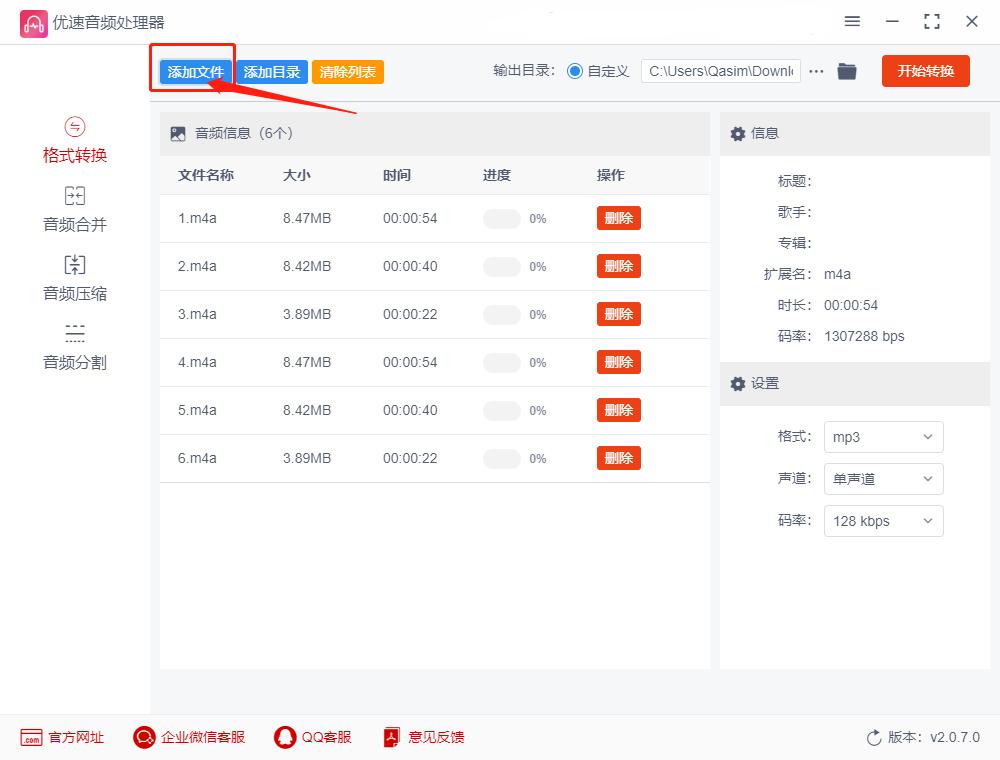This screenshot has width=1000, height=760.
Task: Click the folder icon next to output path
Action: click(x=846, y=71)
